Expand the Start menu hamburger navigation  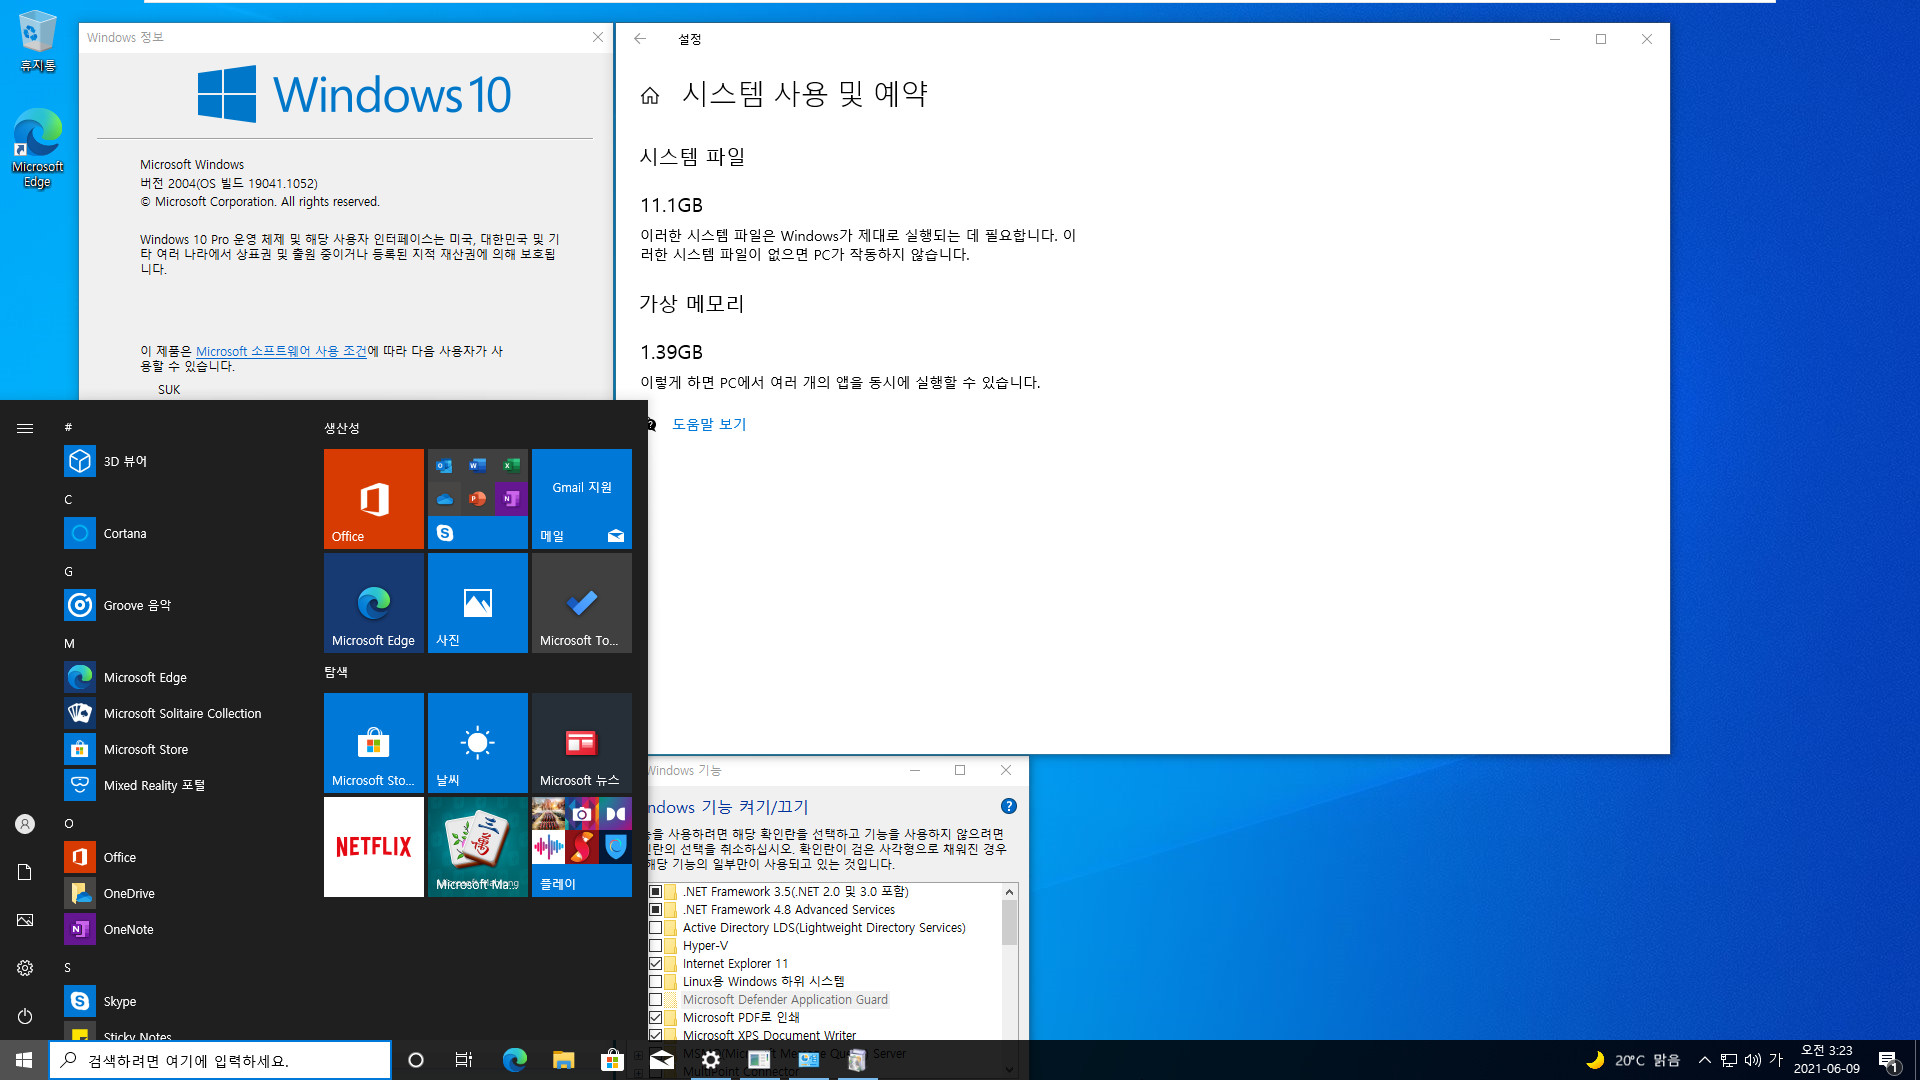[25, 428]
